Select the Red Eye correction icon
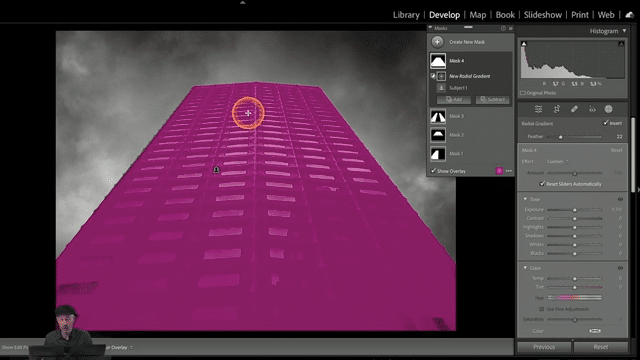The height and width of the screenshot is (360, 640). click(592, 109)
